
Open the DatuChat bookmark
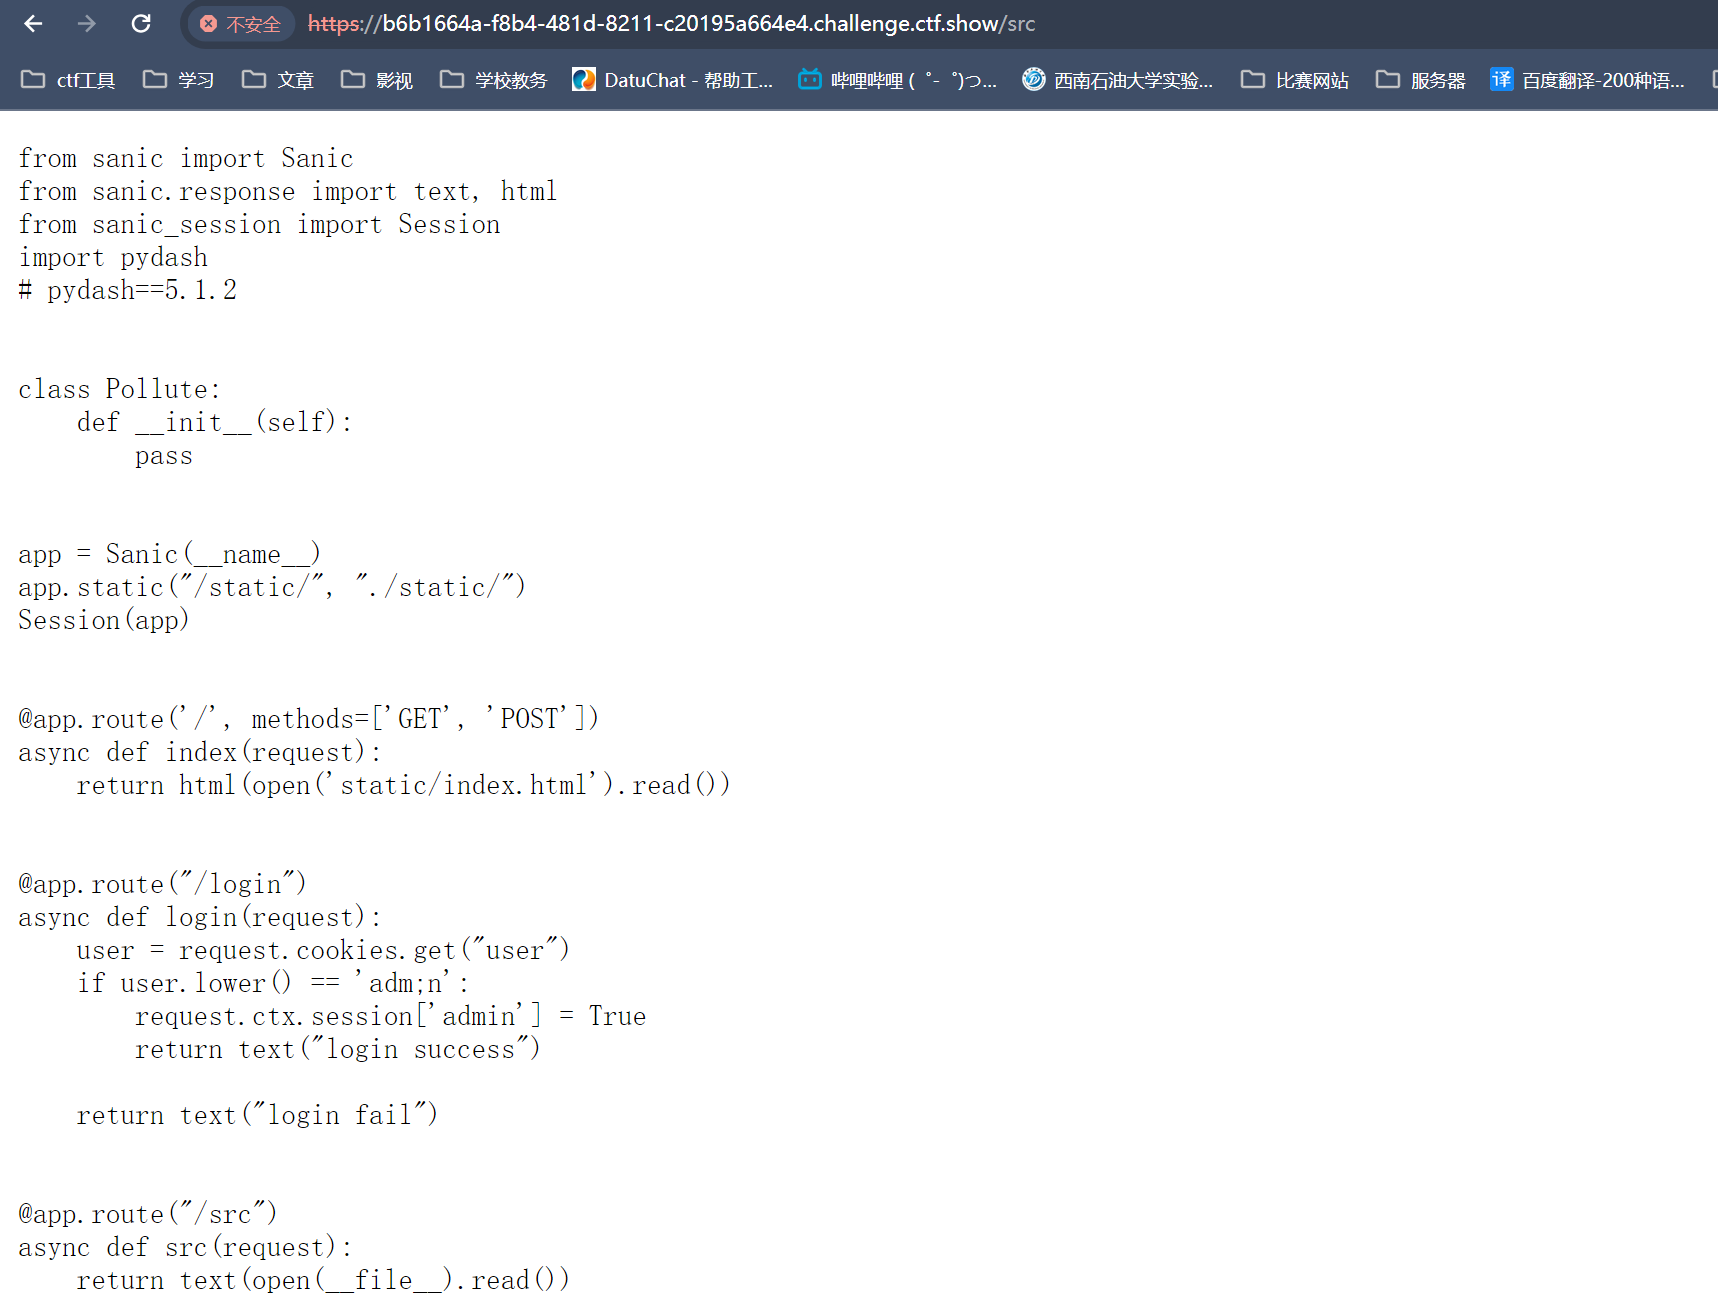pos(673,80)
